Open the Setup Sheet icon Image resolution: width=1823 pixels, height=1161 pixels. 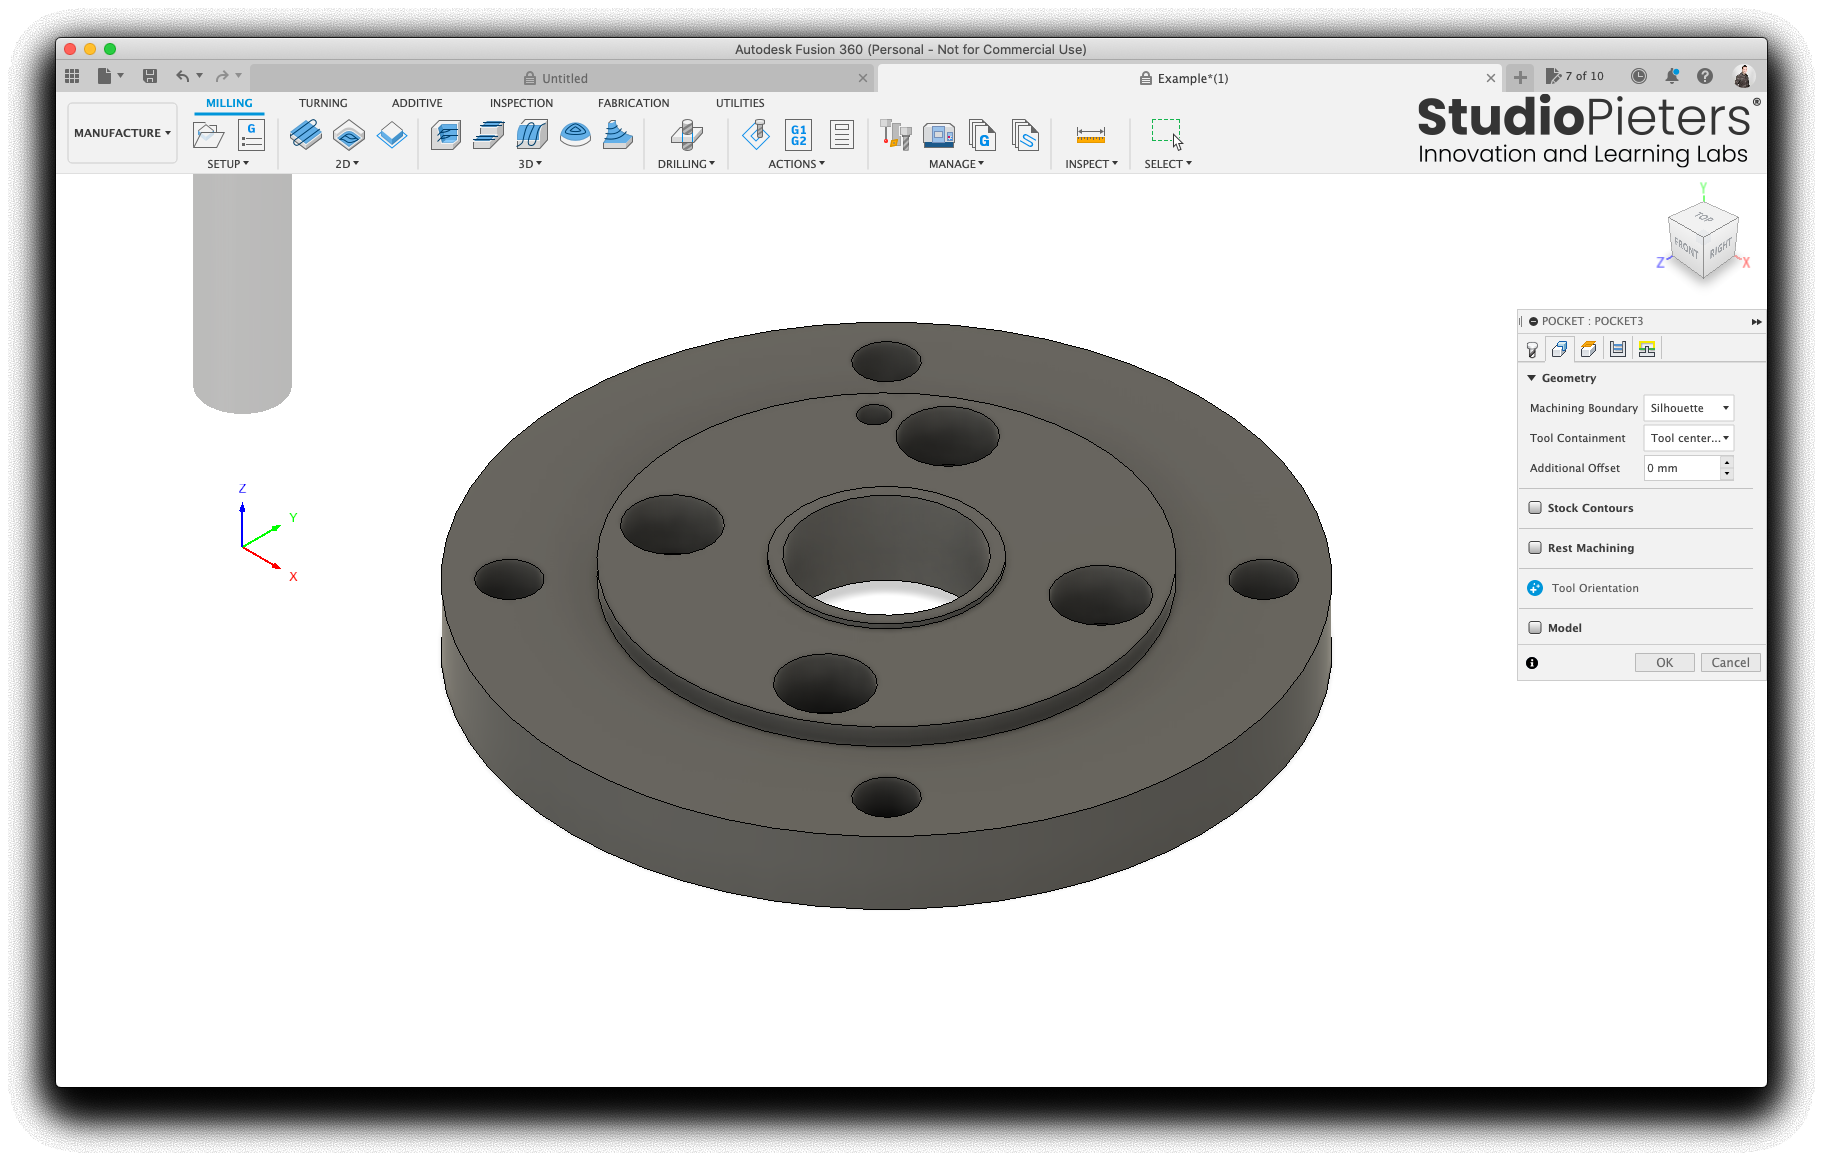[x=842, y=134]
